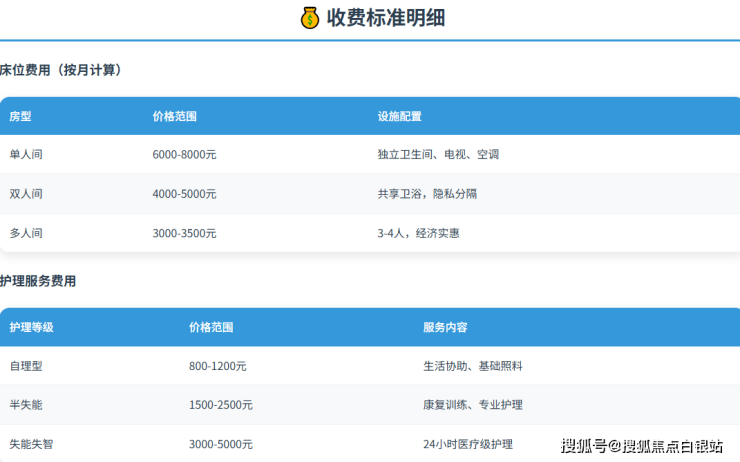Viewport: 740px width, 462px height.
Task: Click the 6000-8000元 price cell
Action: [184, 155]
